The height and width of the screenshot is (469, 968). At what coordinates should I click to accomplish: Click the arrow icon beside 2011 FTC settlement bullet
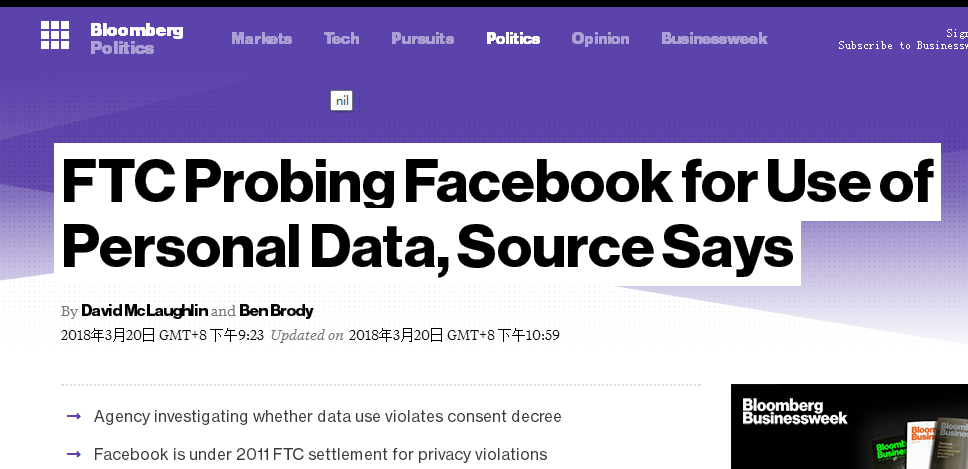pos(73,454)
